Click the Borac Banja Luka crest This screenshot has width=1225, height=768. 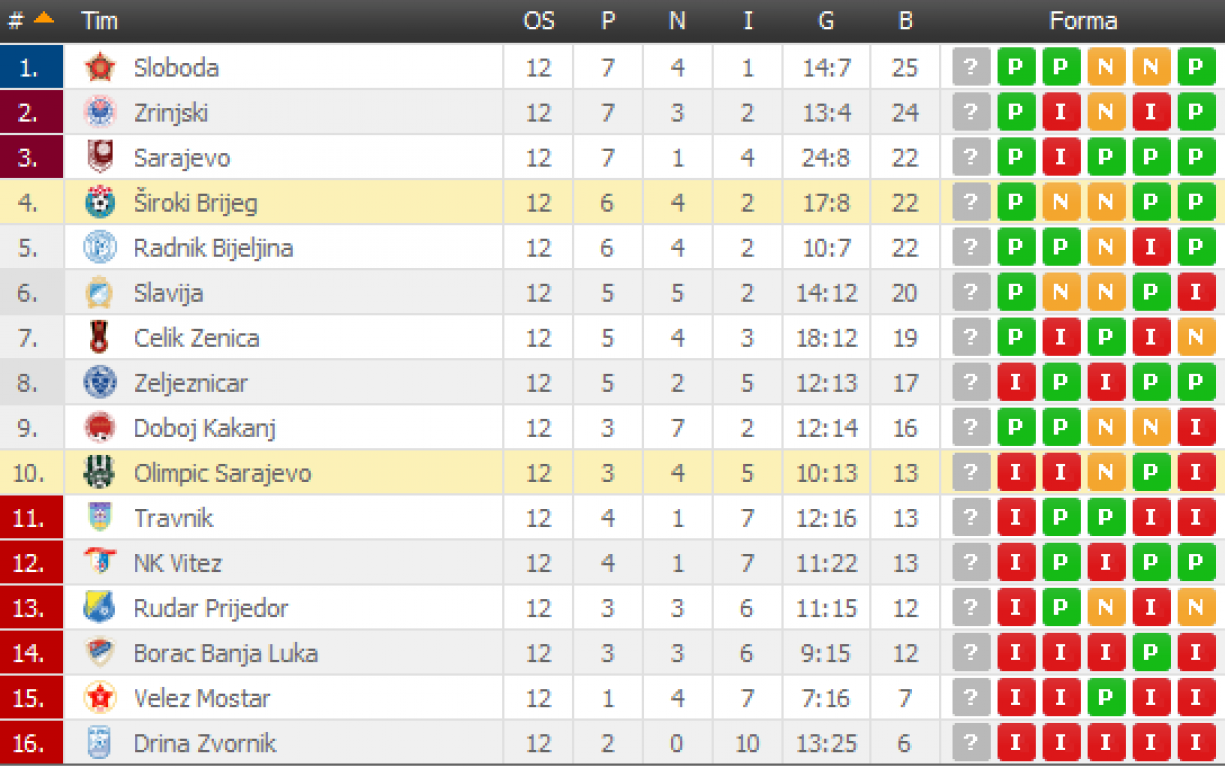100,652
